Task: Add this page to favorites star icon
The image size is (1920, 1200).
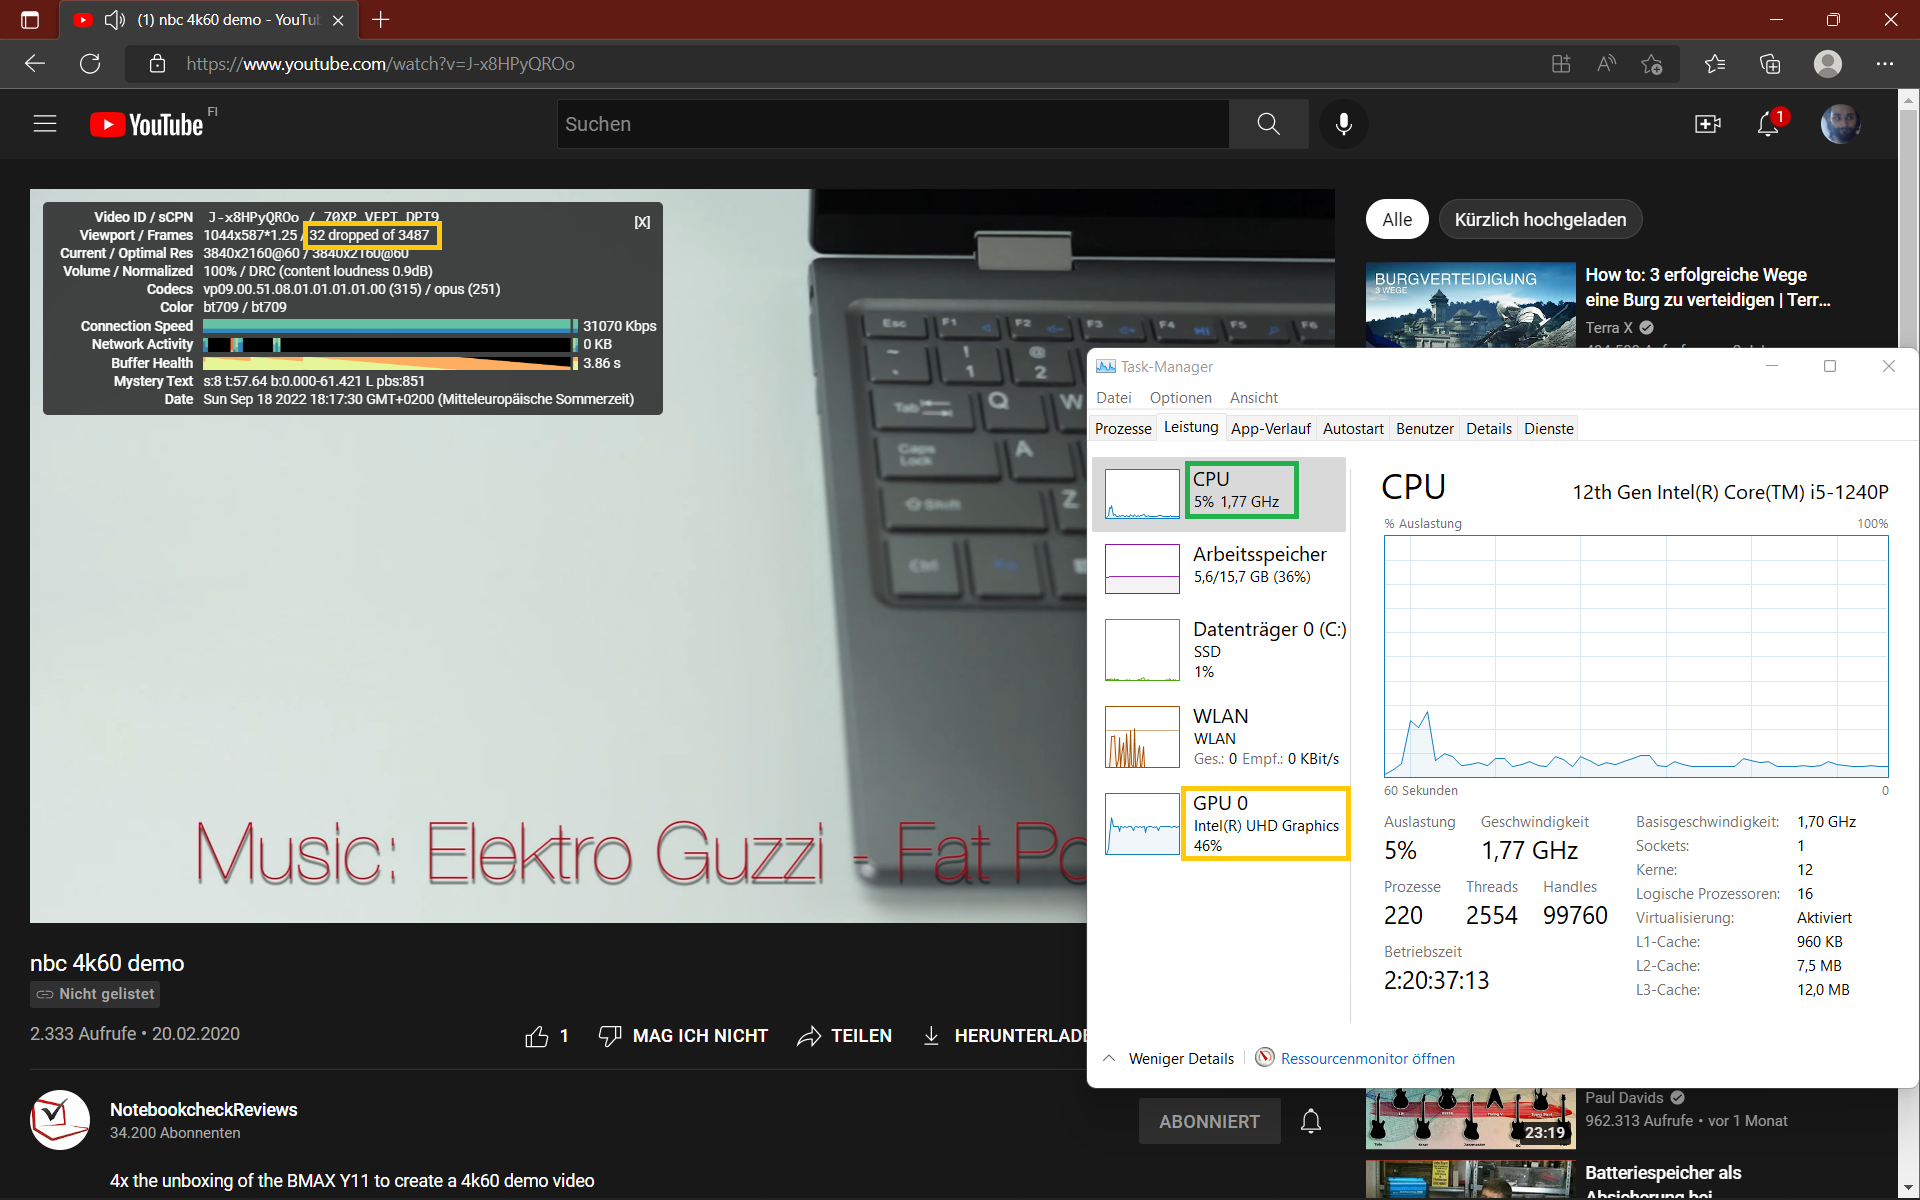Action: [1651, 64]
